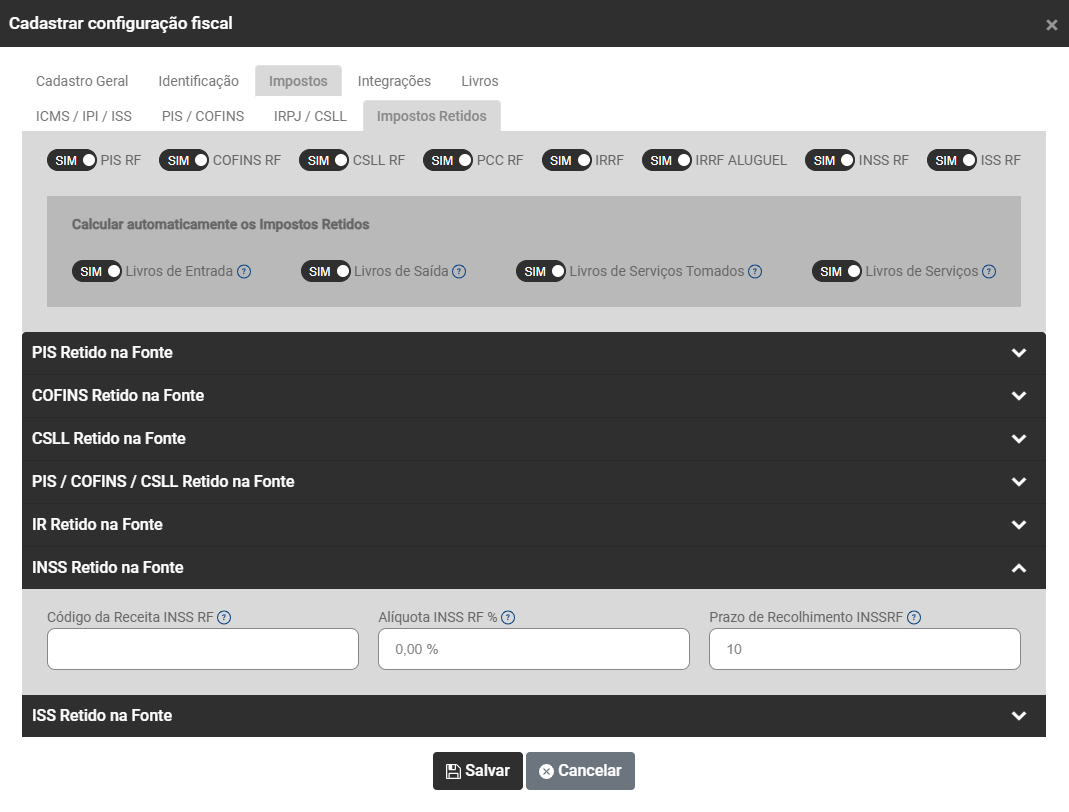Click help icon for Prazo de Recolhimento INSSRF
1069x812 pixels.
914,617
